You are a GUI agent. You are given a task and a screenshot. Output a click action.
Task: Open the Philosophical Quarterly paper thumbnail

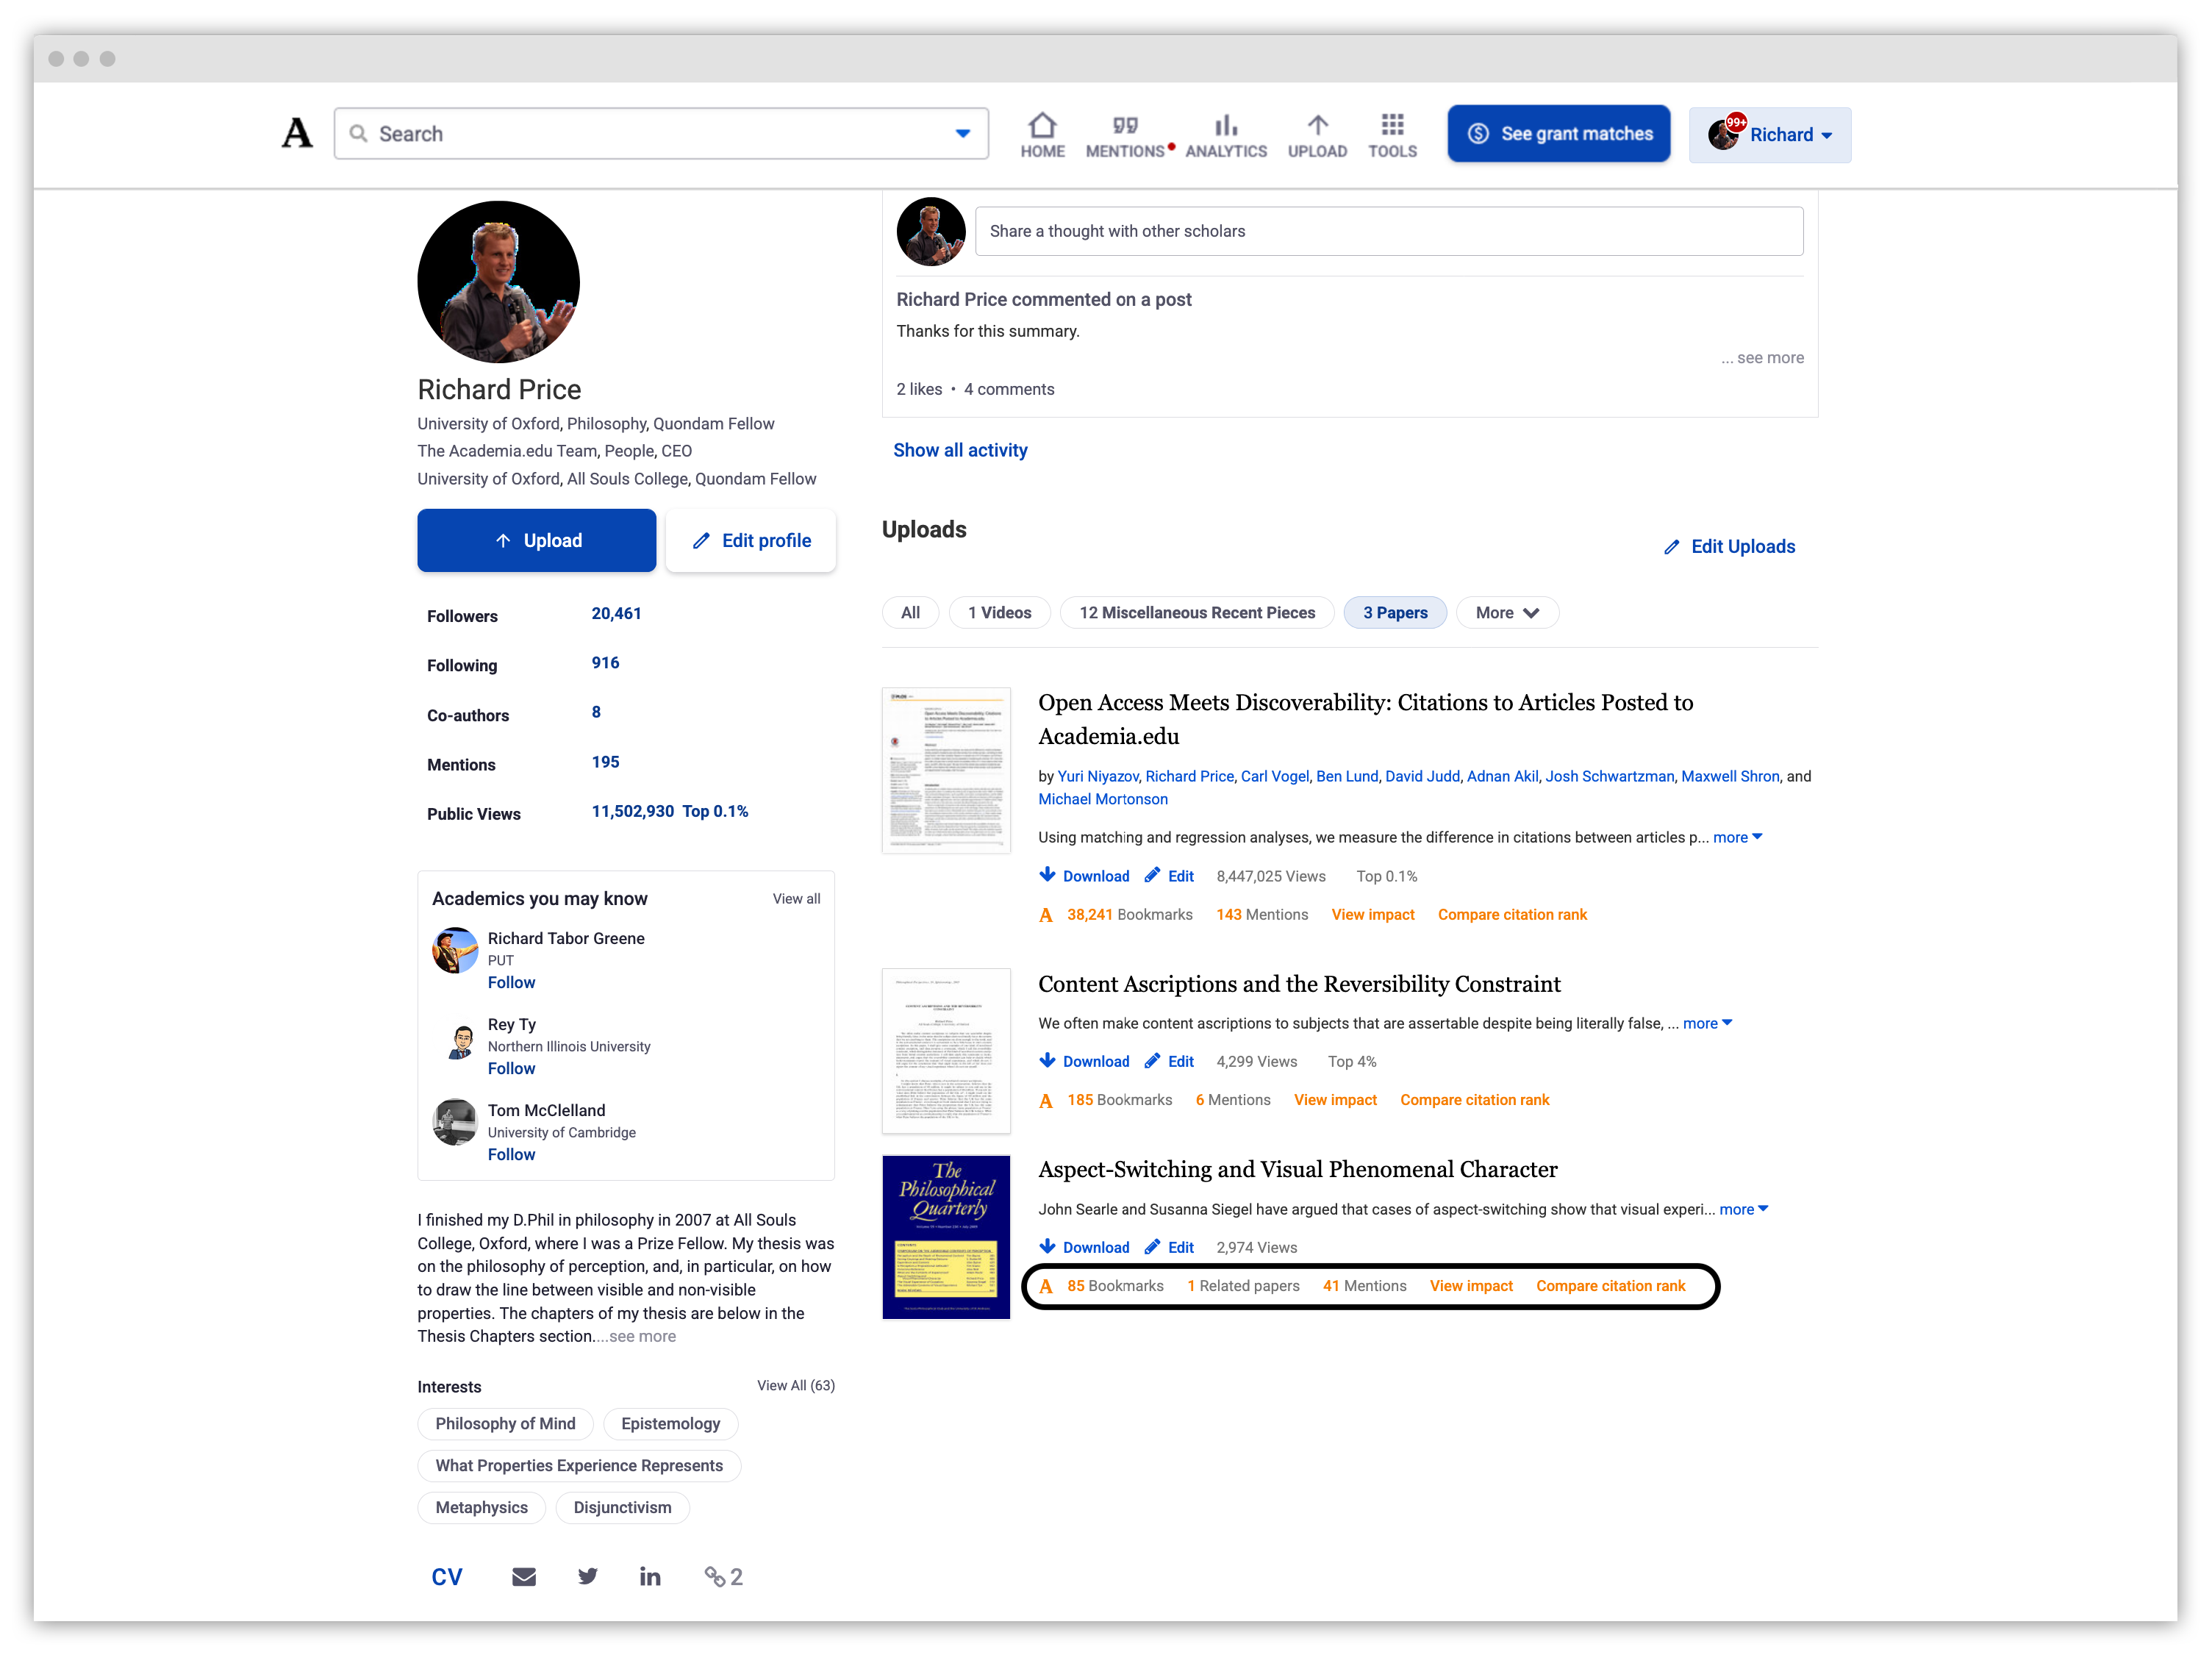[x=945, y=1237]
